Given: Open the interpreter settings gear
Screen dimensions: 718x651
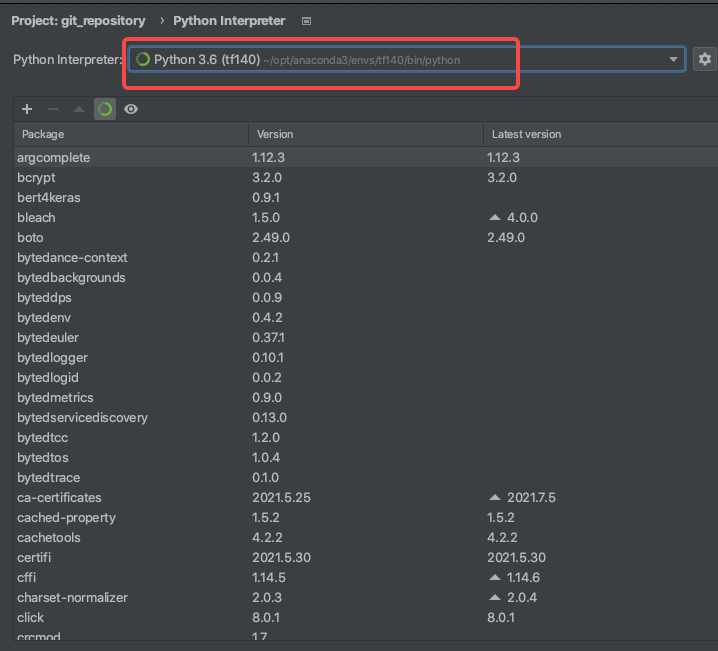Looking at the screenshot, I should [x=704, y=59].
